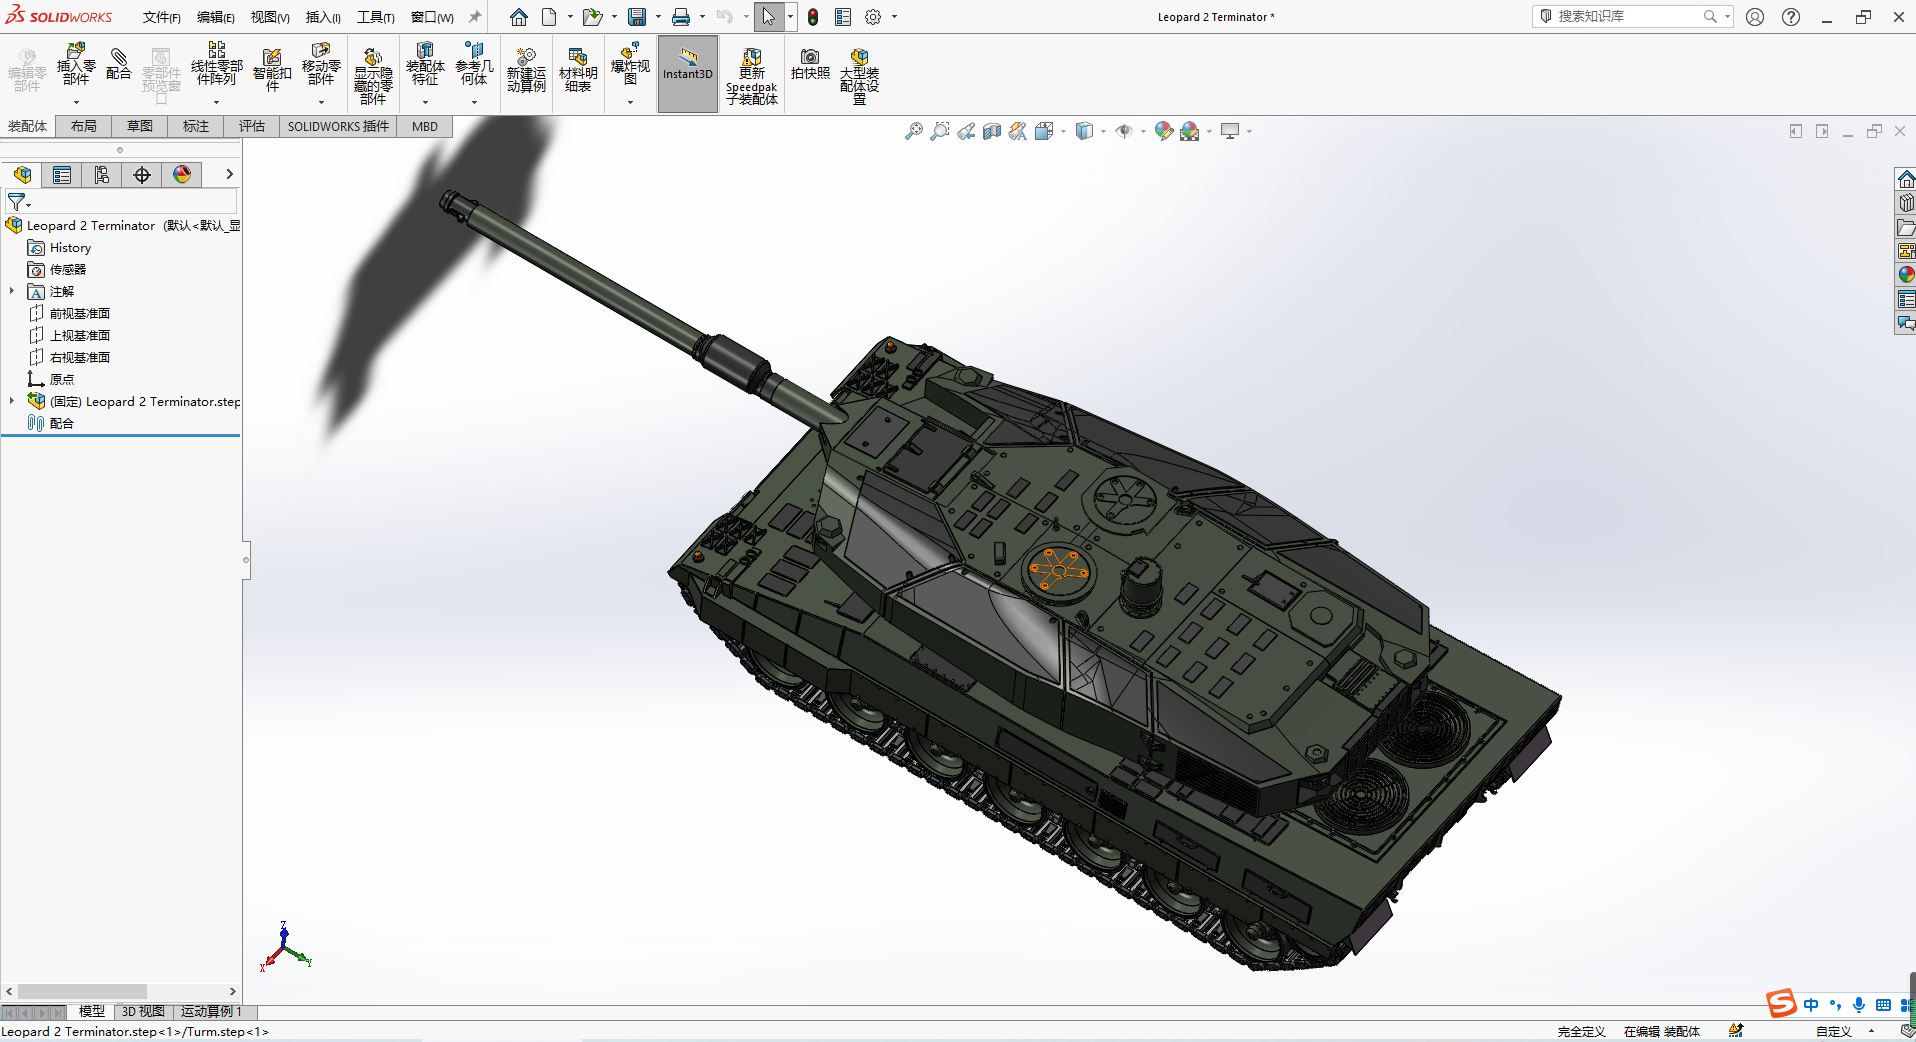1916x1042 pixels.
Task: Click Section View icon
Action: (x=992, y=131)
